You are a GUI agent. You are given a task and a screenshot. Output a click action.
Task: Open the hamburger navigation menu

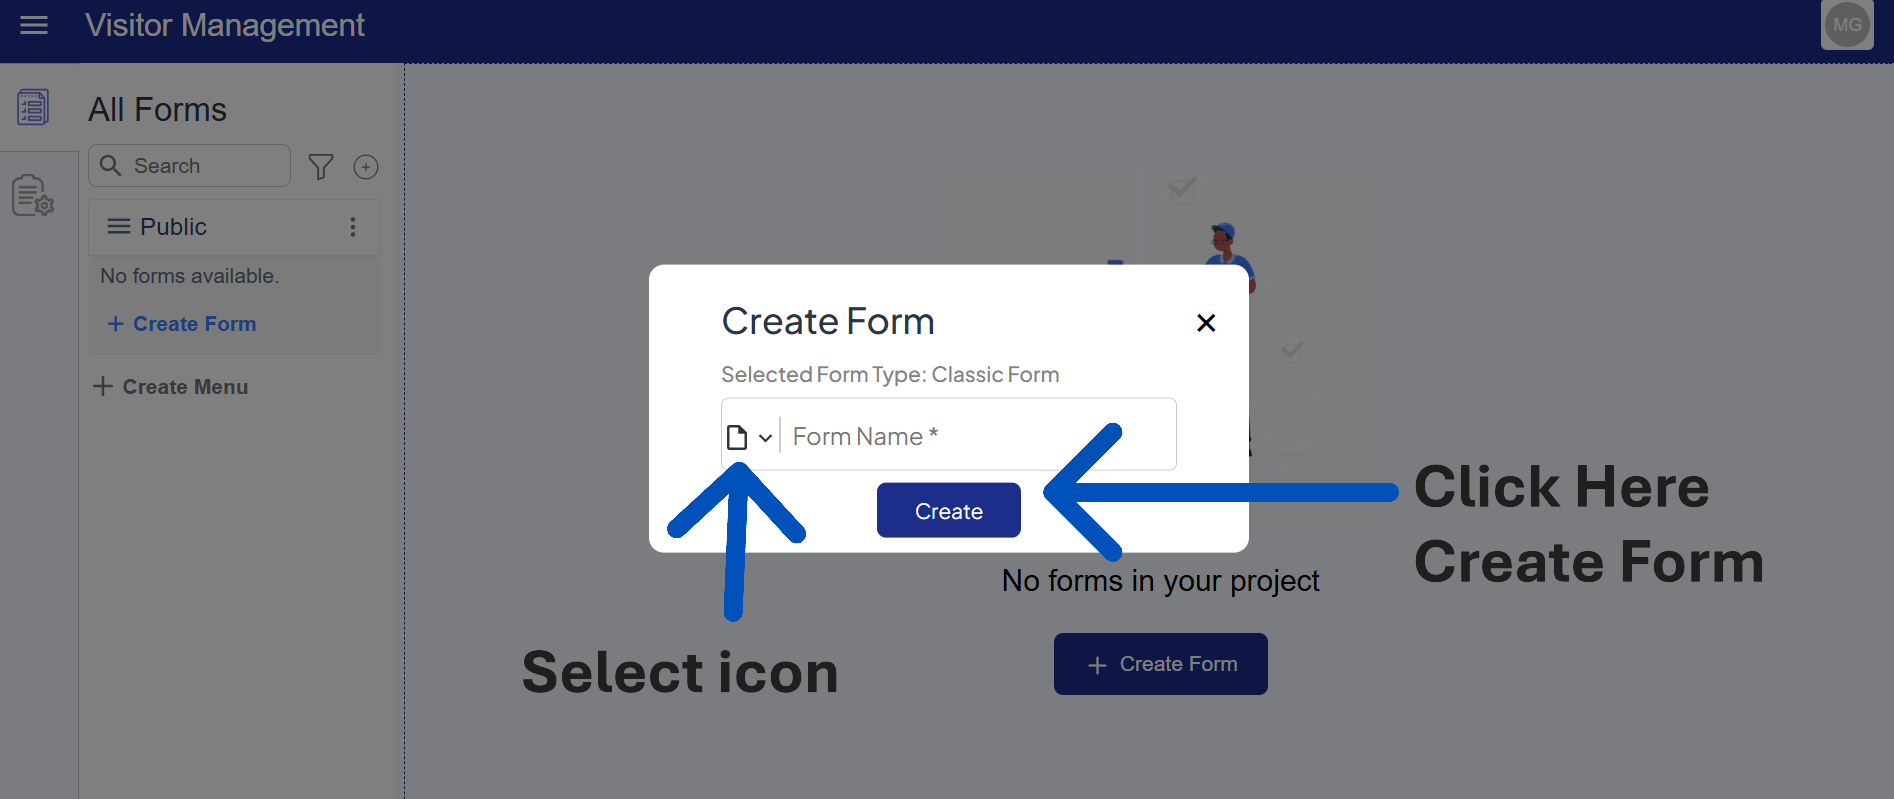point(34,25)
